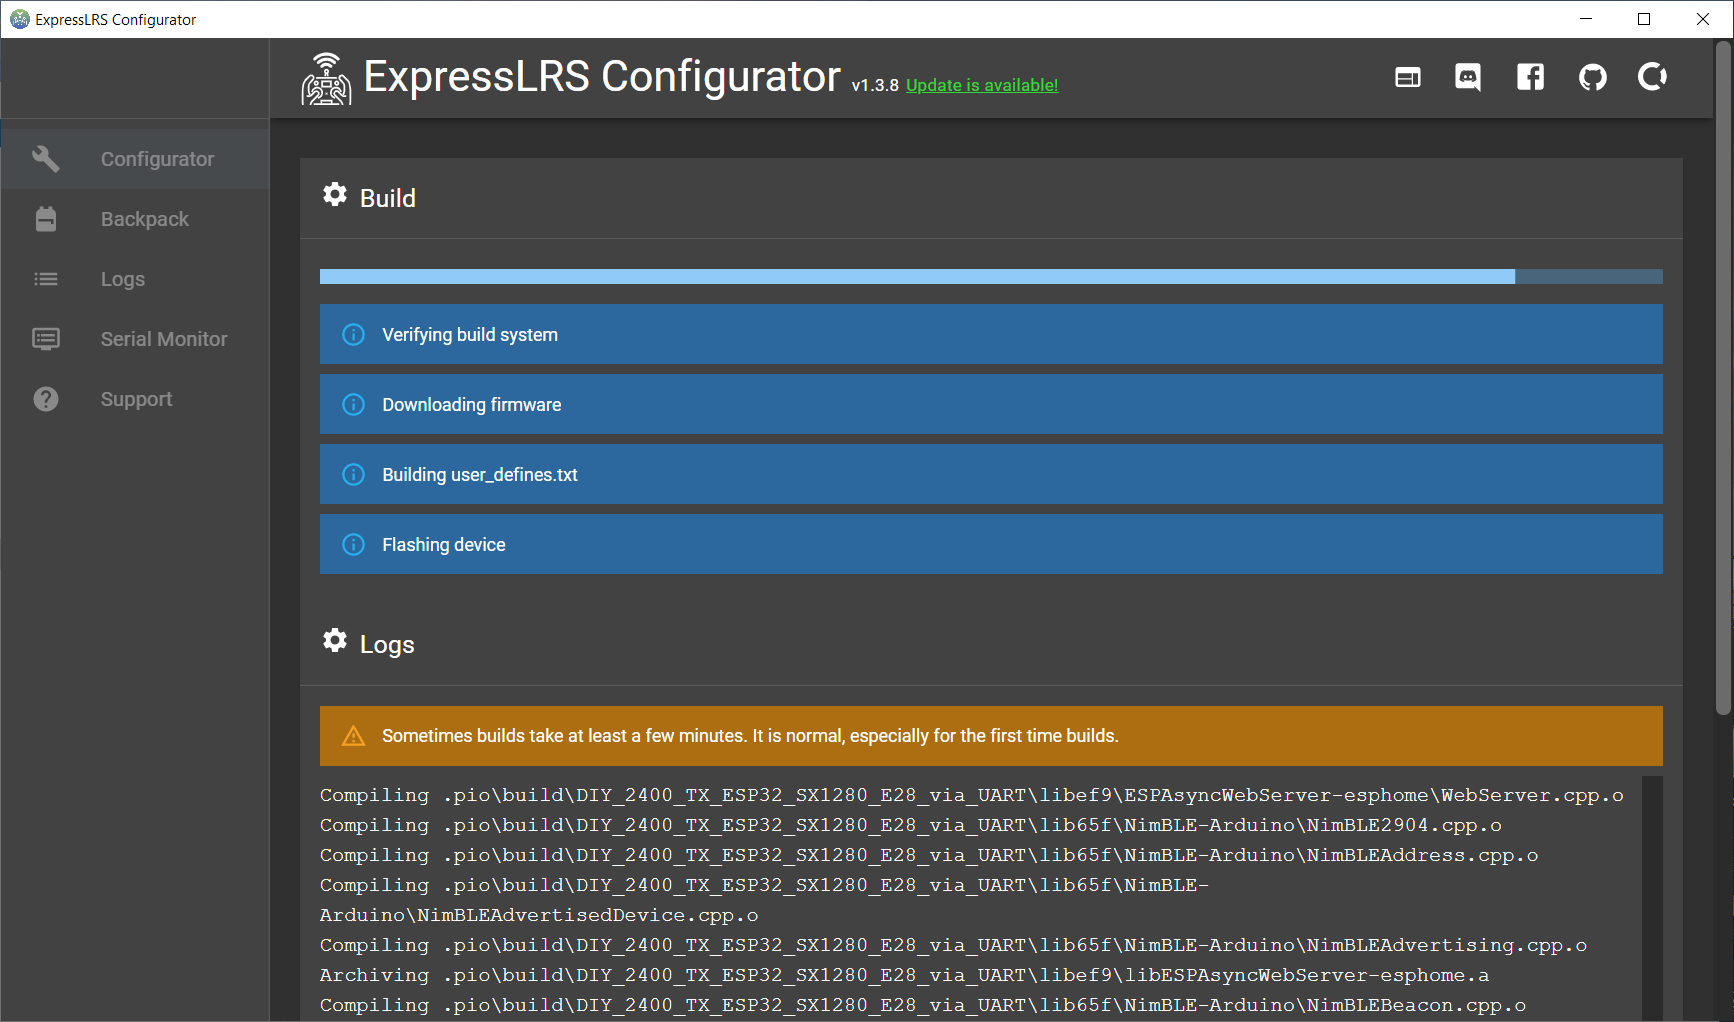Viewport: 1734px width, 1022px height.
Task: Click the Backpack icon in sidebar
Action: (46, 219)
